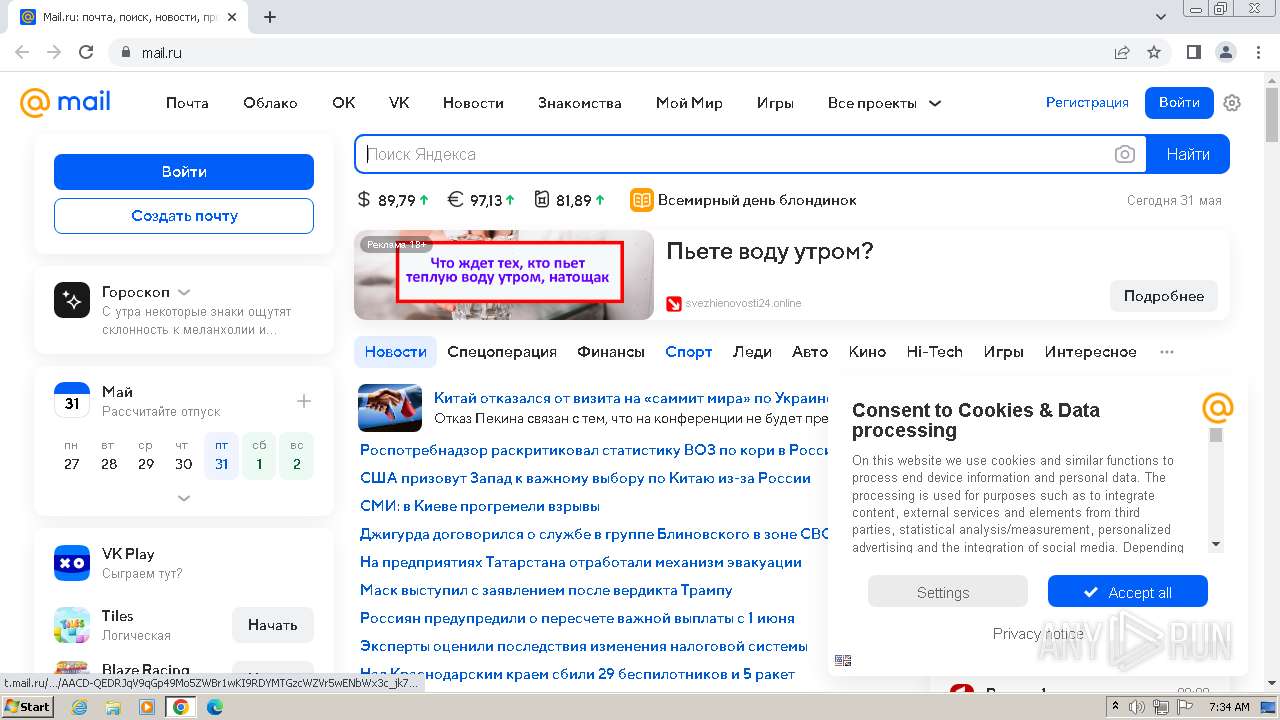Open the Китай отказался news thumbnail
1280x720 pixels.
point(390,407)
